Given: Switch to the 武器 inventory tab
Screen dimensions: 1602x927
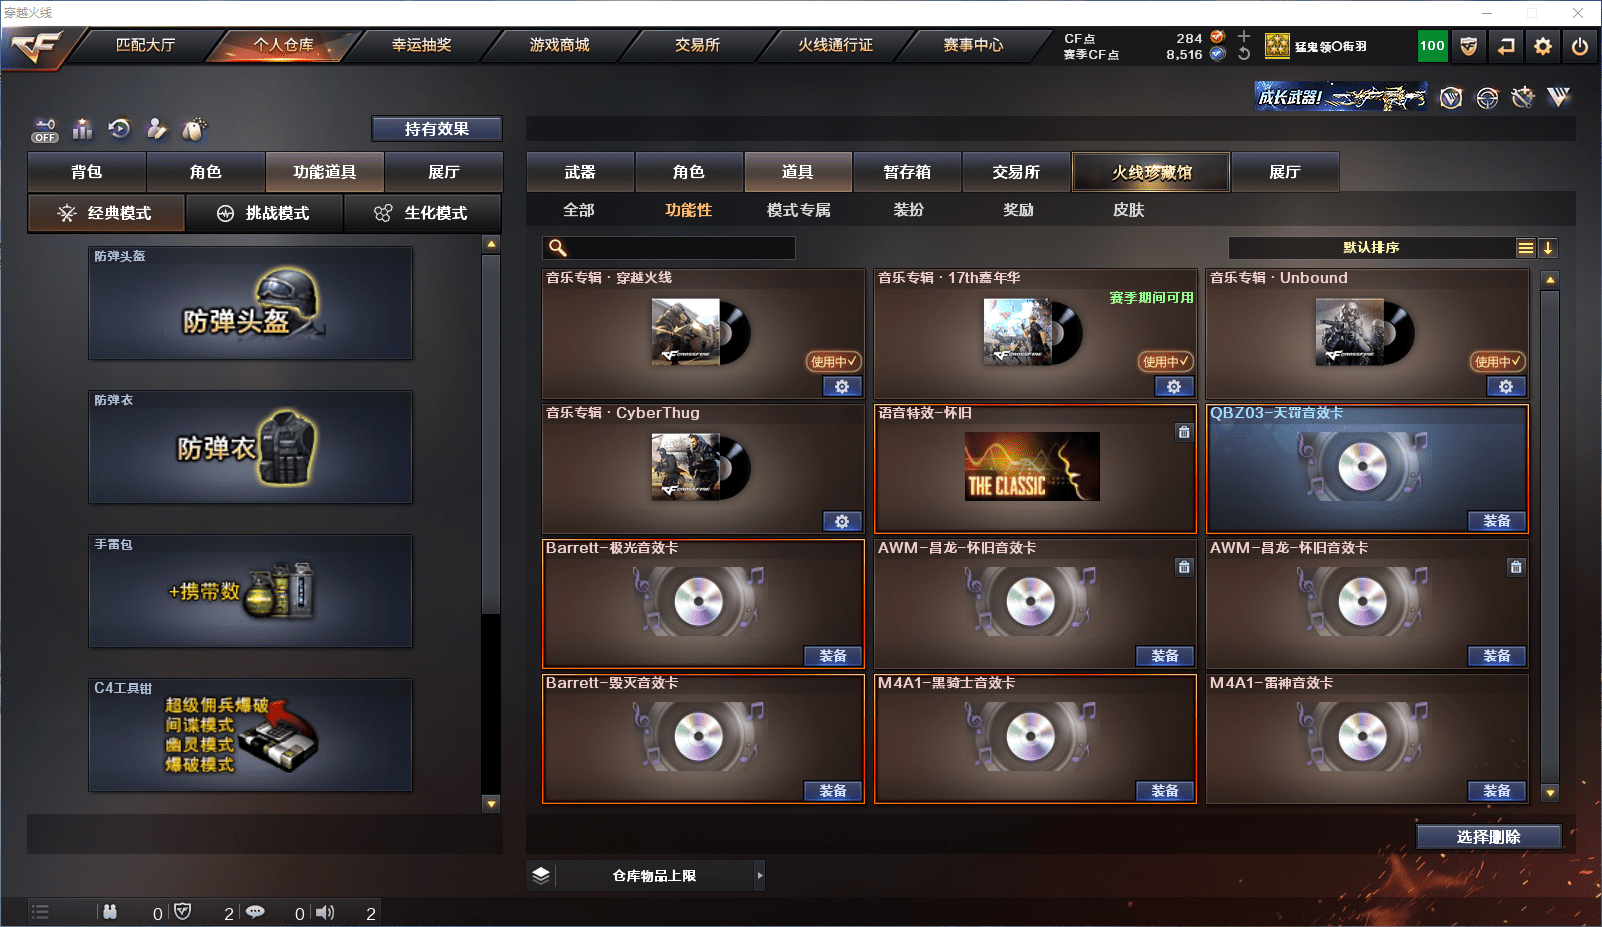Looking at the screenshot, I should tap(580, 172).
